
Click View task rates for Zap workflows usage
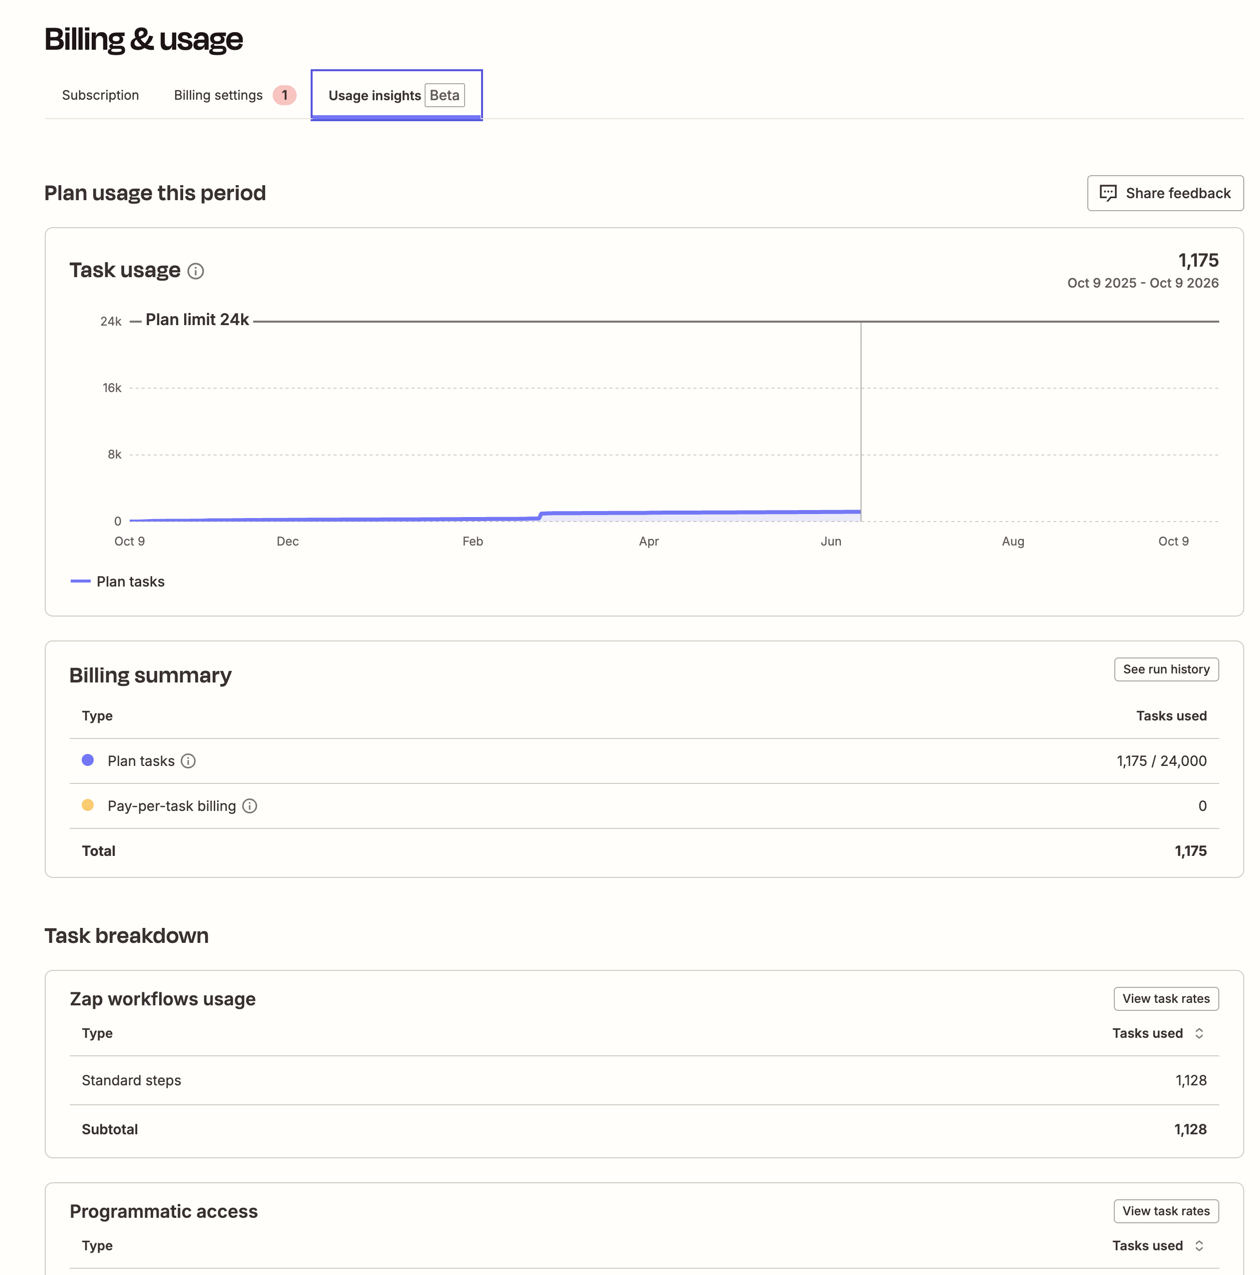[1166, 998]
